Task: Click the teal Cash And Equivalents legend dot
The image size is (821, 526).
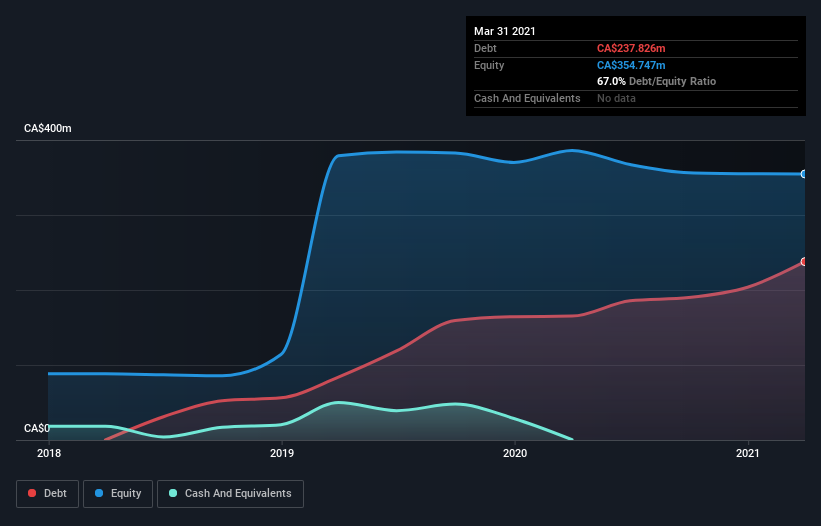Action: point(173,493)
